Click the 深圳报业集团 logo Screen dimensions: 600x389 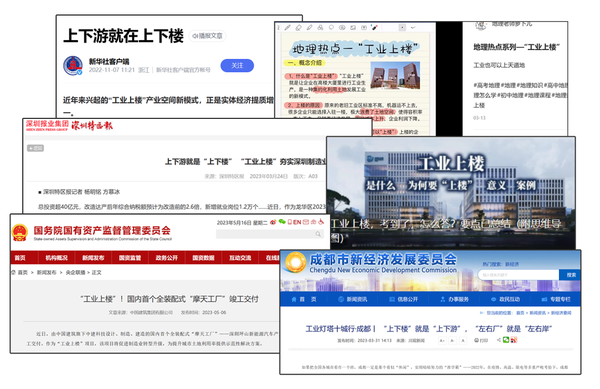[x=47, y=125]
